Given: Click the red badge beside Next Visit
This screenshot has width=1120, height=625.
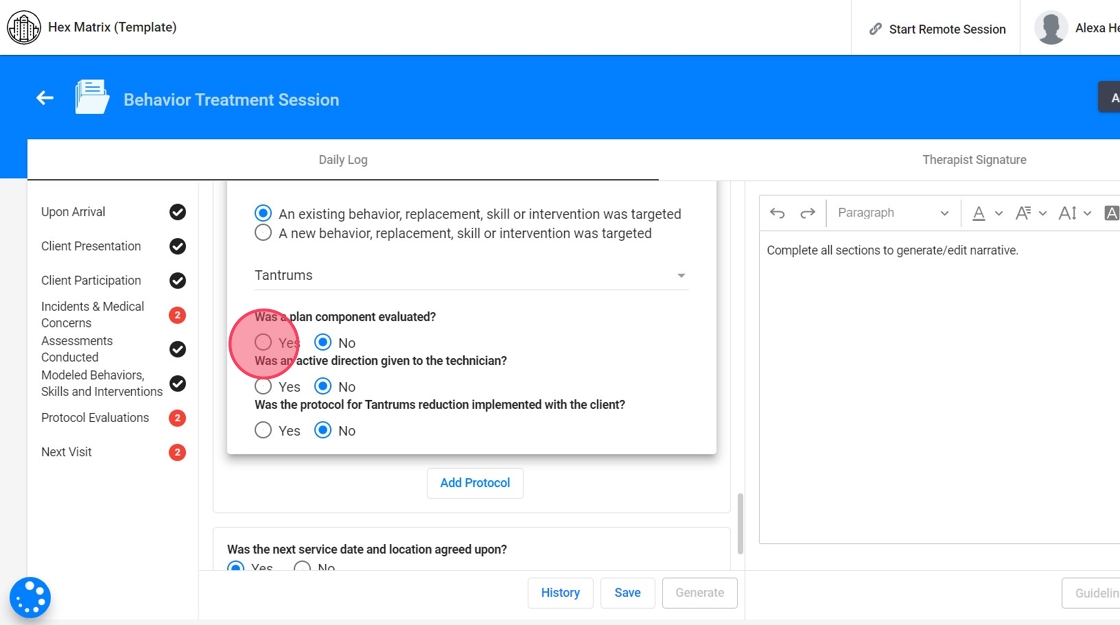Looking at the screenshot, I should click(178, 452).
